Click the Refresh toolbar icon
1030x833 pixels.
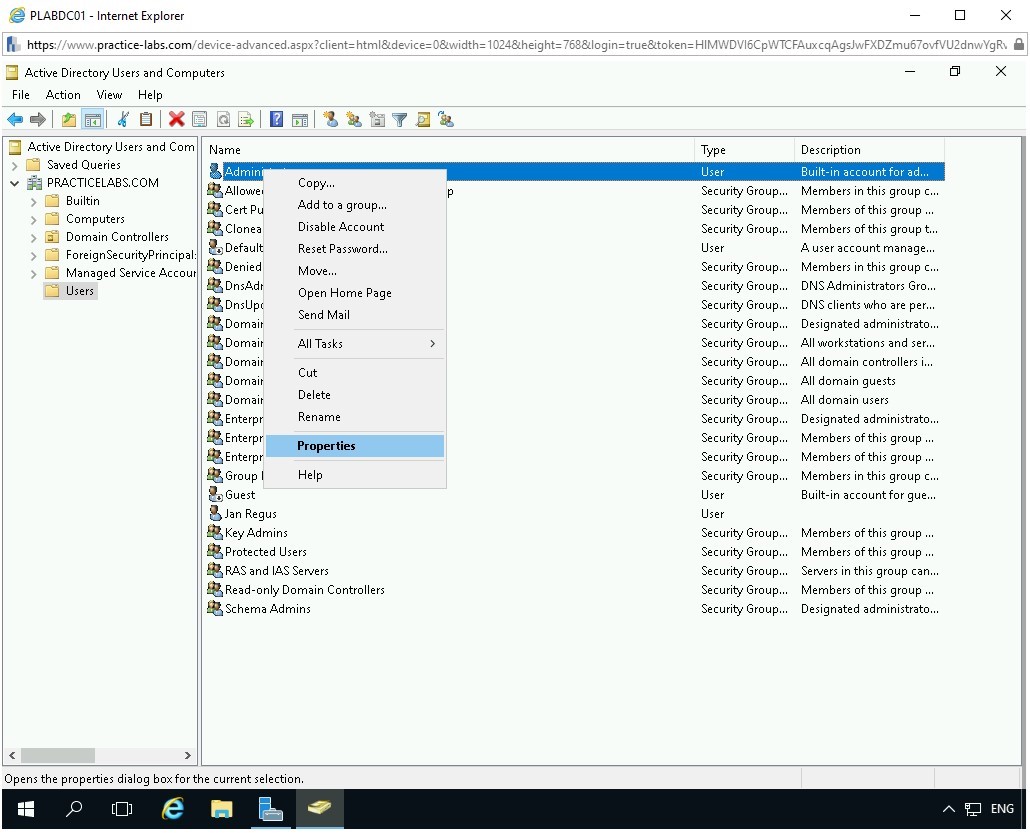(x=223, y=120)
